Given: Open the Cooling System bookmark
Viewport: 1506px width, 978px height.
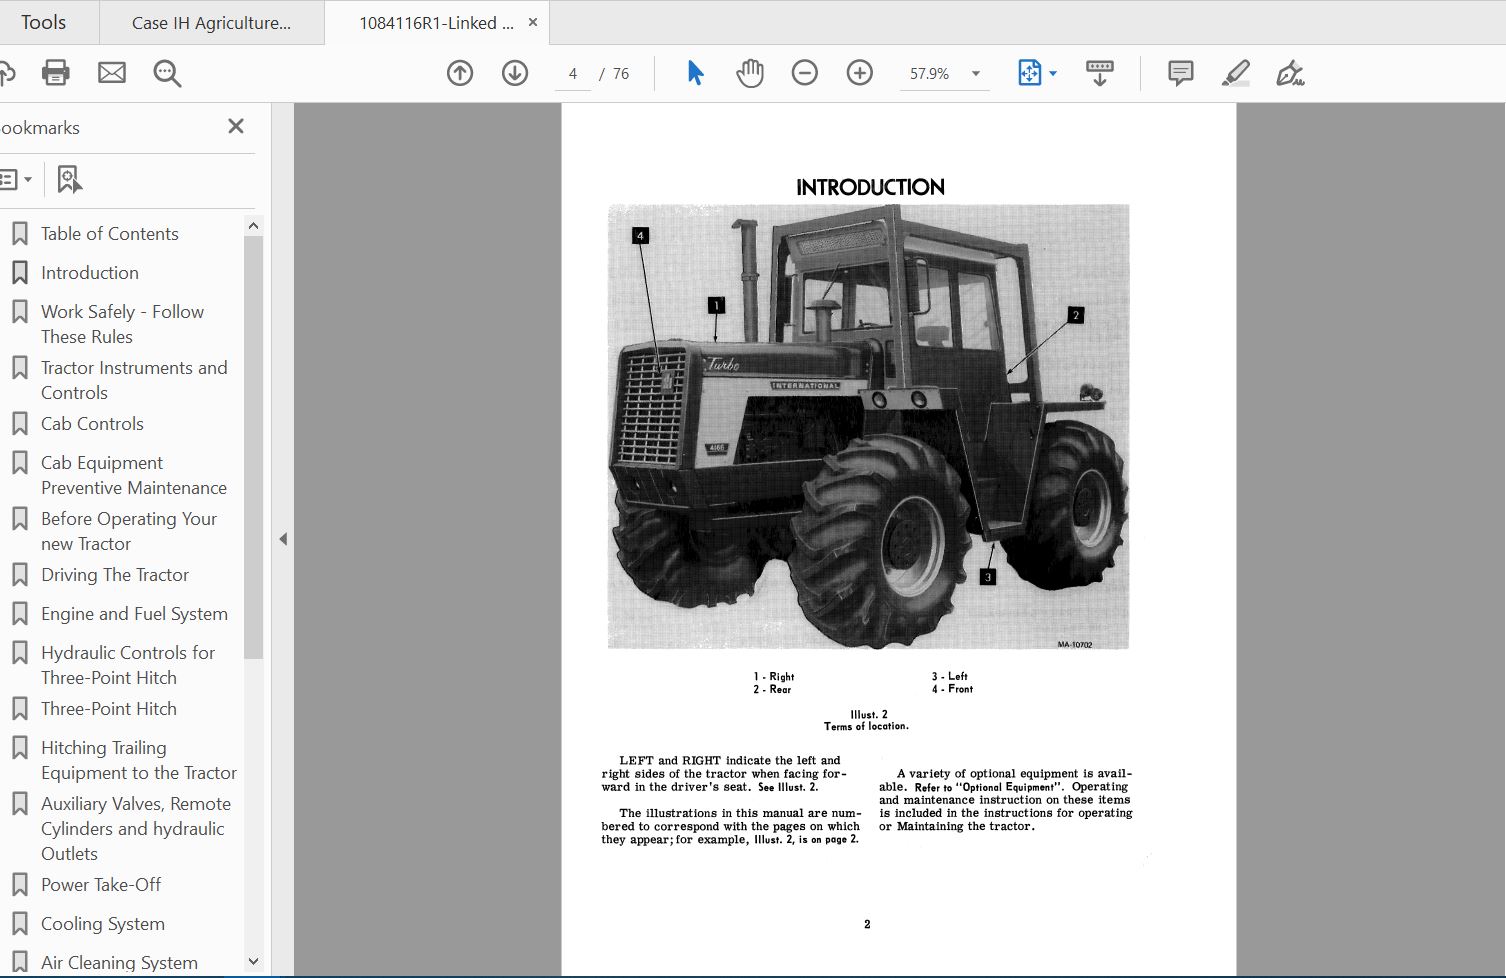Looking at the screenshot, I should coord(103,924).
